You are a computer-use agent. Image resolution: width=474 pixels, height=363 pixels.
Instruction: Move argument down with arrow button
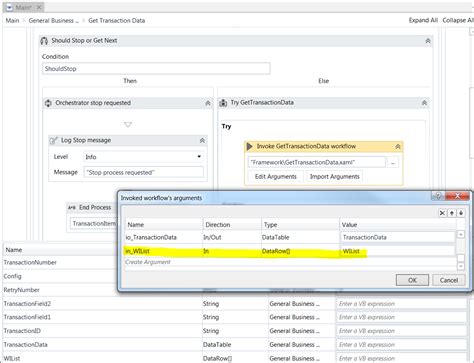(x=461, y=213)
